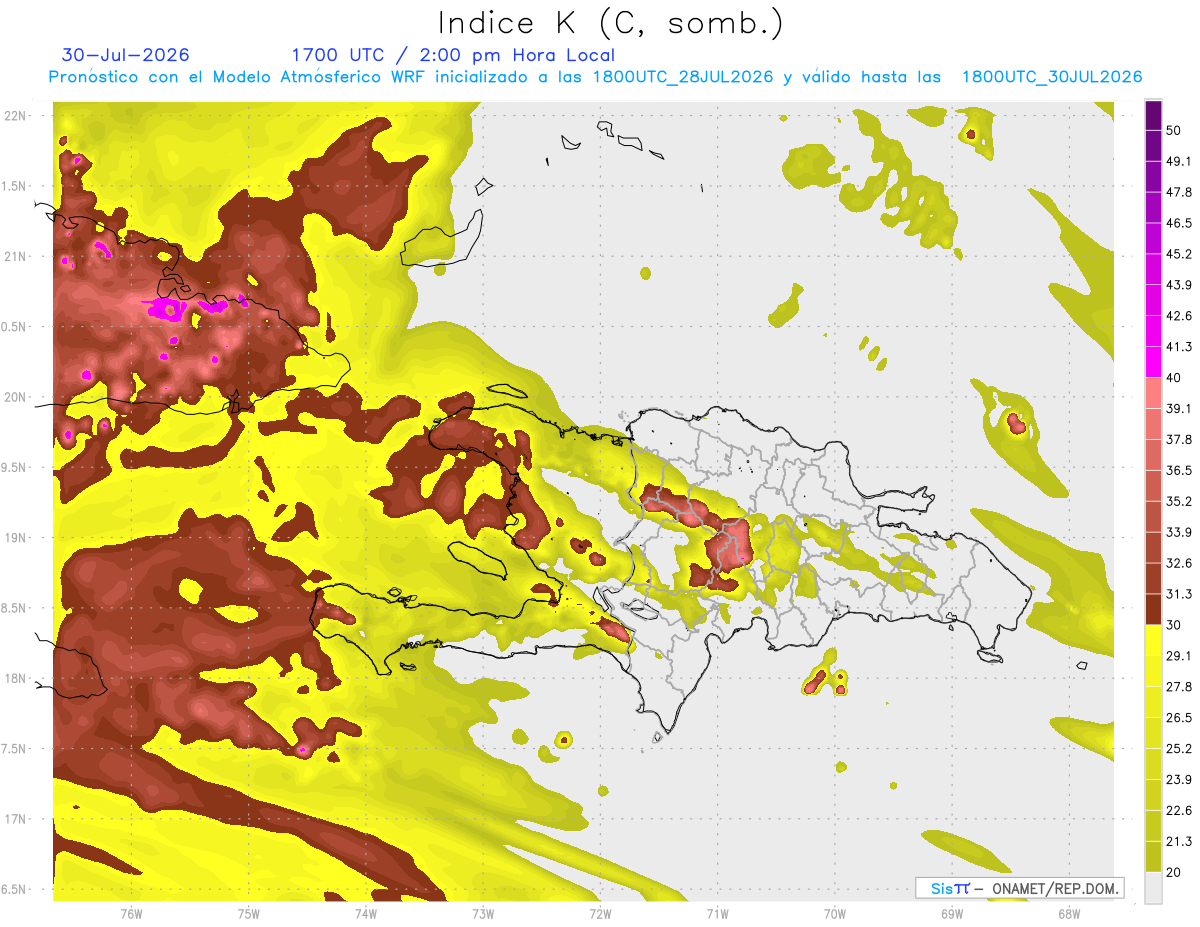Screen dimensions: 1200x927
Task: Click the "74W" longitude label
Action: coord(365,913)
